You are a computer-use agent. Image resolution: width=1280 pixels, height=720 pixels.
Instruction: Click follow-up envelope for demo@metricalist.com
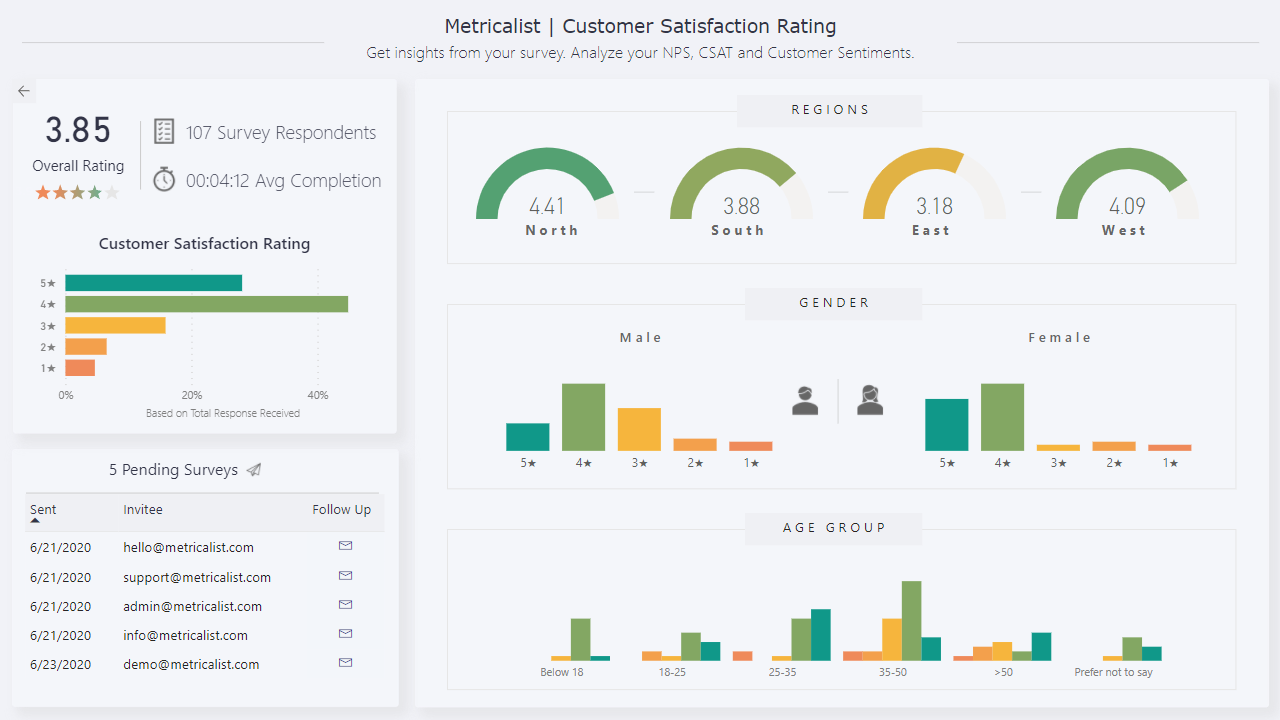(345, 663)
